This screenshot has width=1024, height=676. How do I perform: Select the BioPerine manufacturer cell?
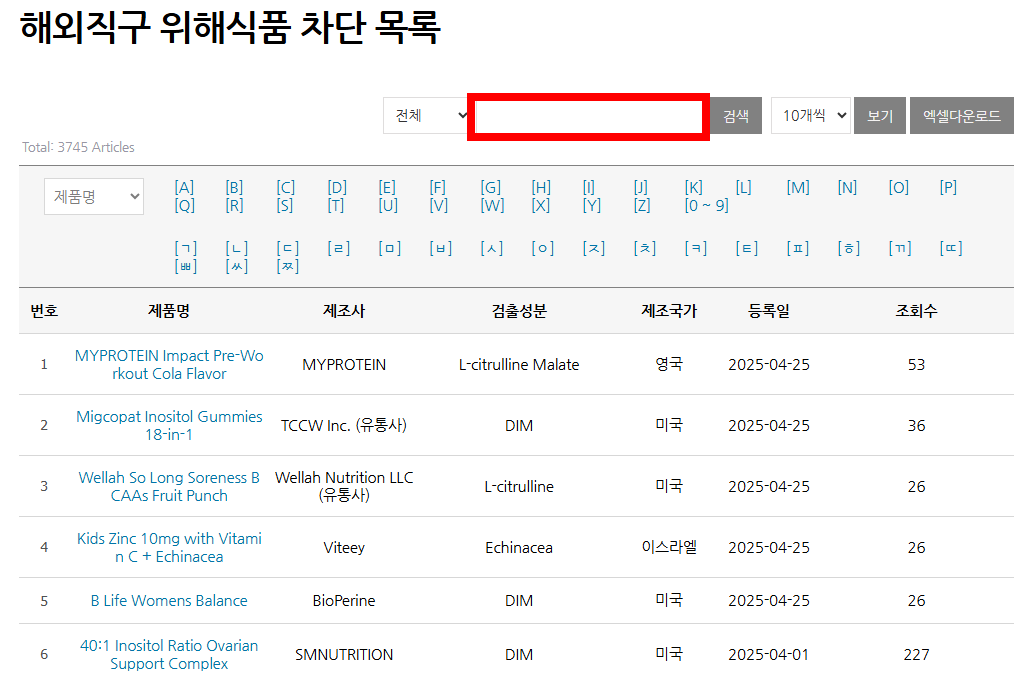click(x=344, y=600)
